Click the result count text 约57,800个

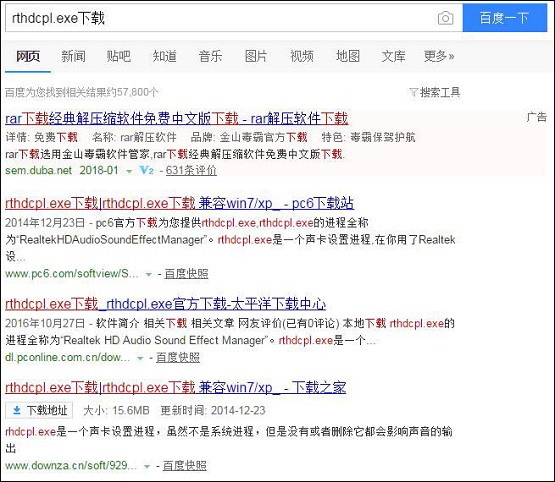coord(132,92)
